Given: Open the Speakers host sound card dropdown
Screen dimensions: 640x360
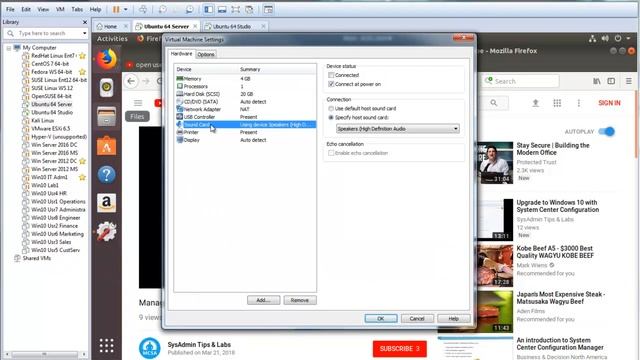Looking at the screenshot, I should coord(398,129).
